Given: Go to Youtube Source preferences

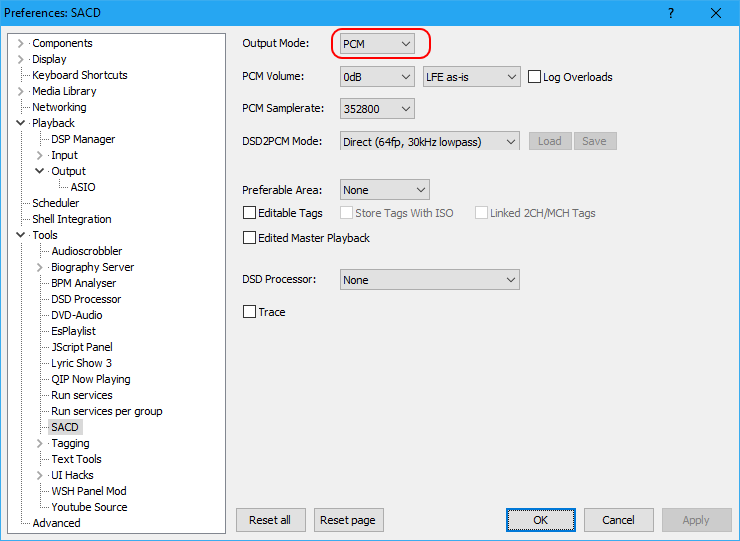Looking at the screenshot, I should point(89,507).
